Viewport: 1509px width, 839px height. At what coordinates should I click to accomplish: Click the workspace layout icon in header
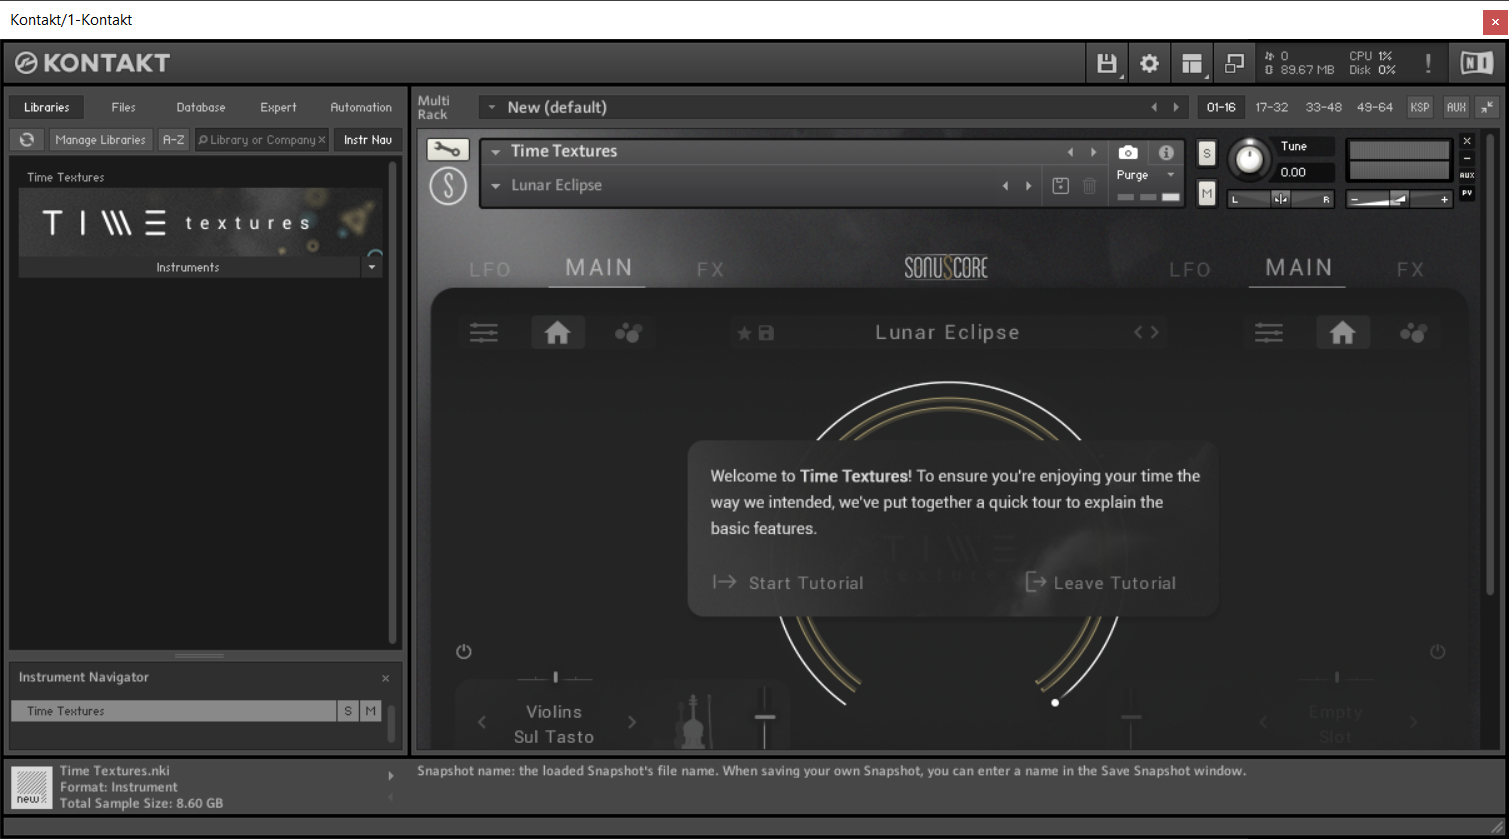pyautogui.click(x=1191, y=64)
